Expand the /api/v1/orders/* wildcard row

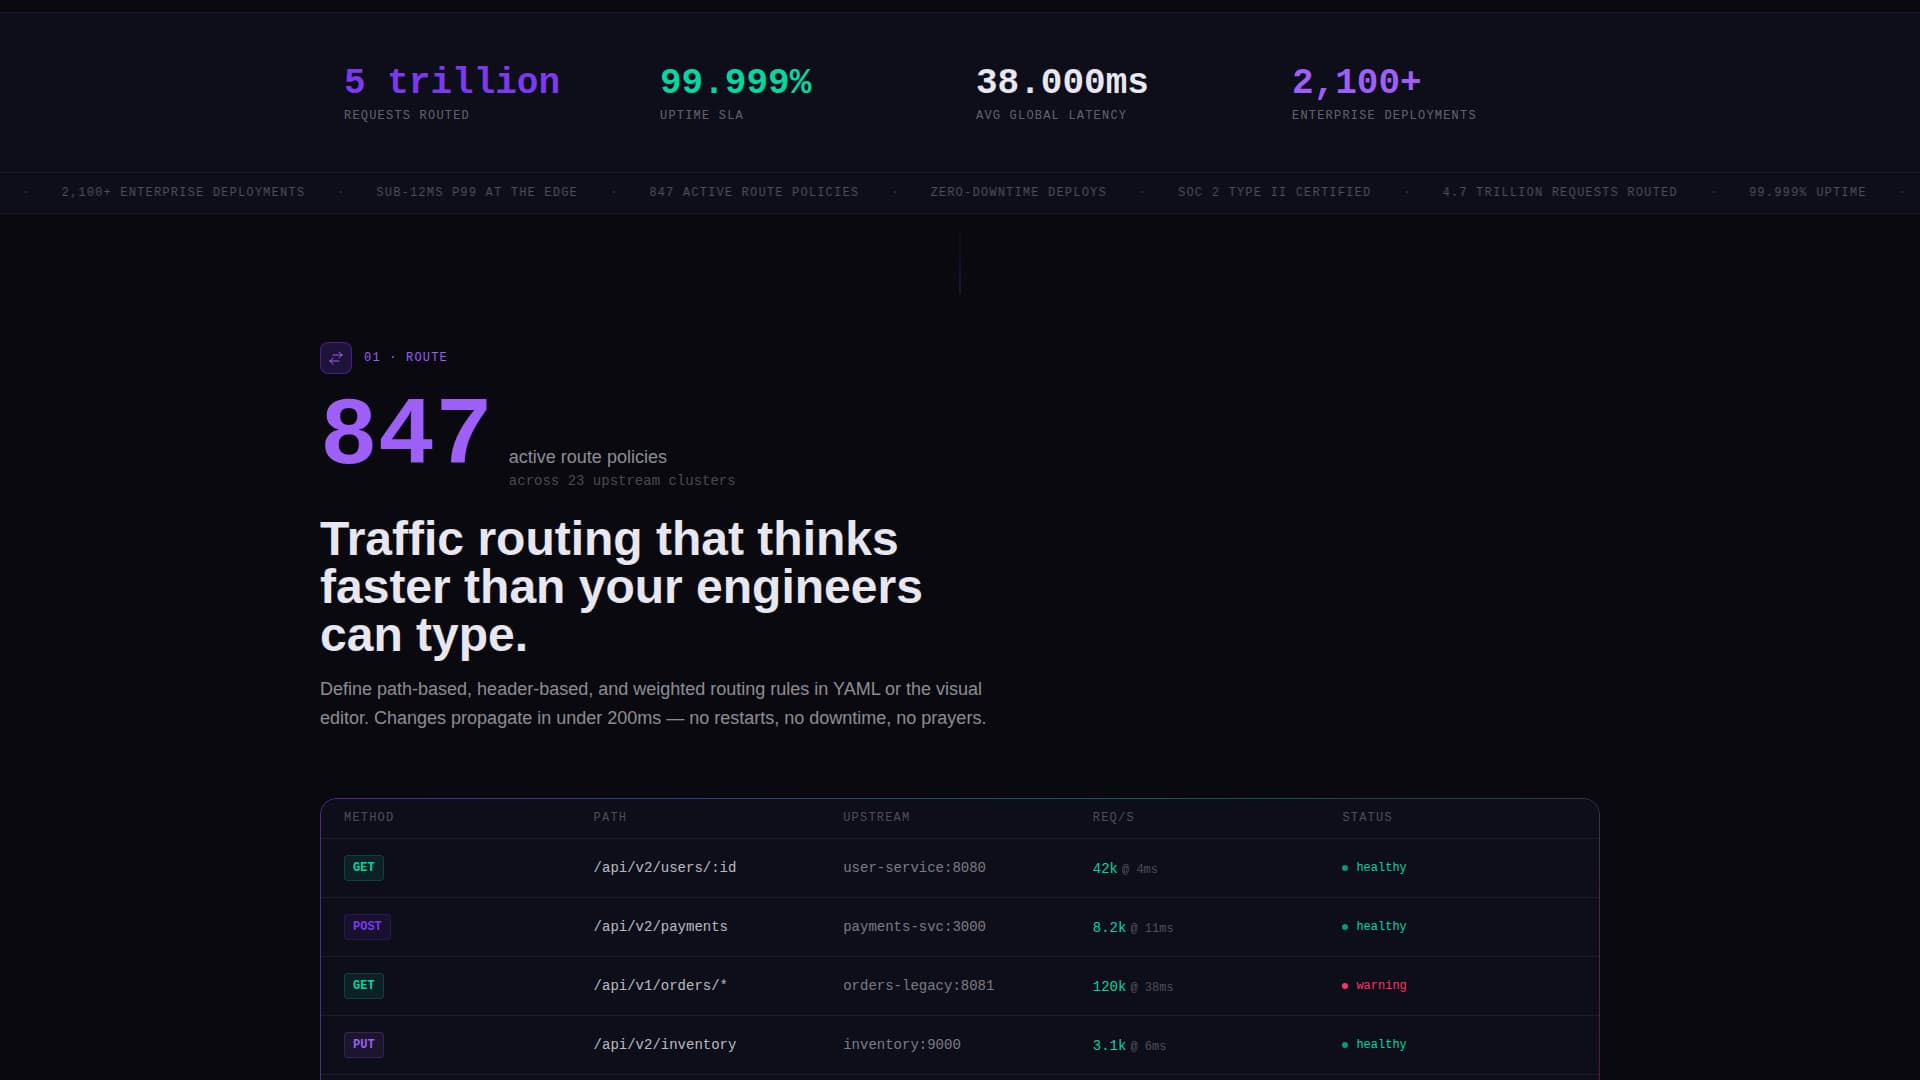click(660, 985)
